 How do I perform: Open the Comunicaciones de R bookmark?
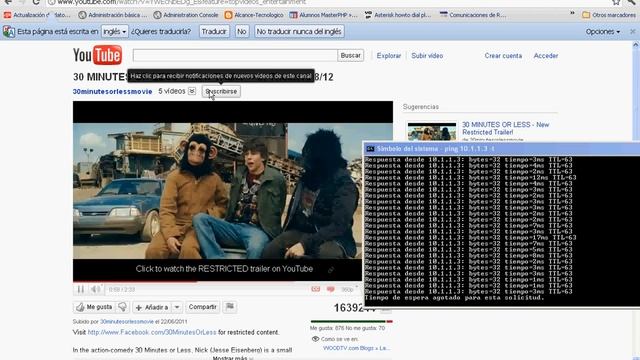473,15
